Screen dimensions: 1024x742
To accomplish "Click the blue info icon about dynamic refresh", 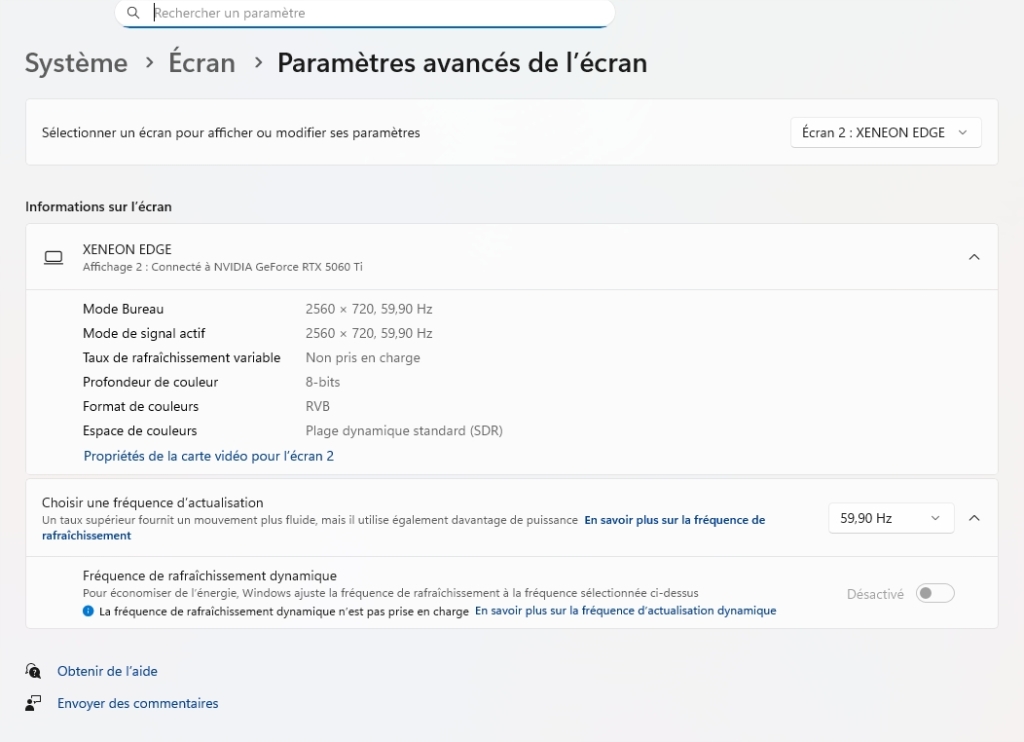I will tap(89, 611).
